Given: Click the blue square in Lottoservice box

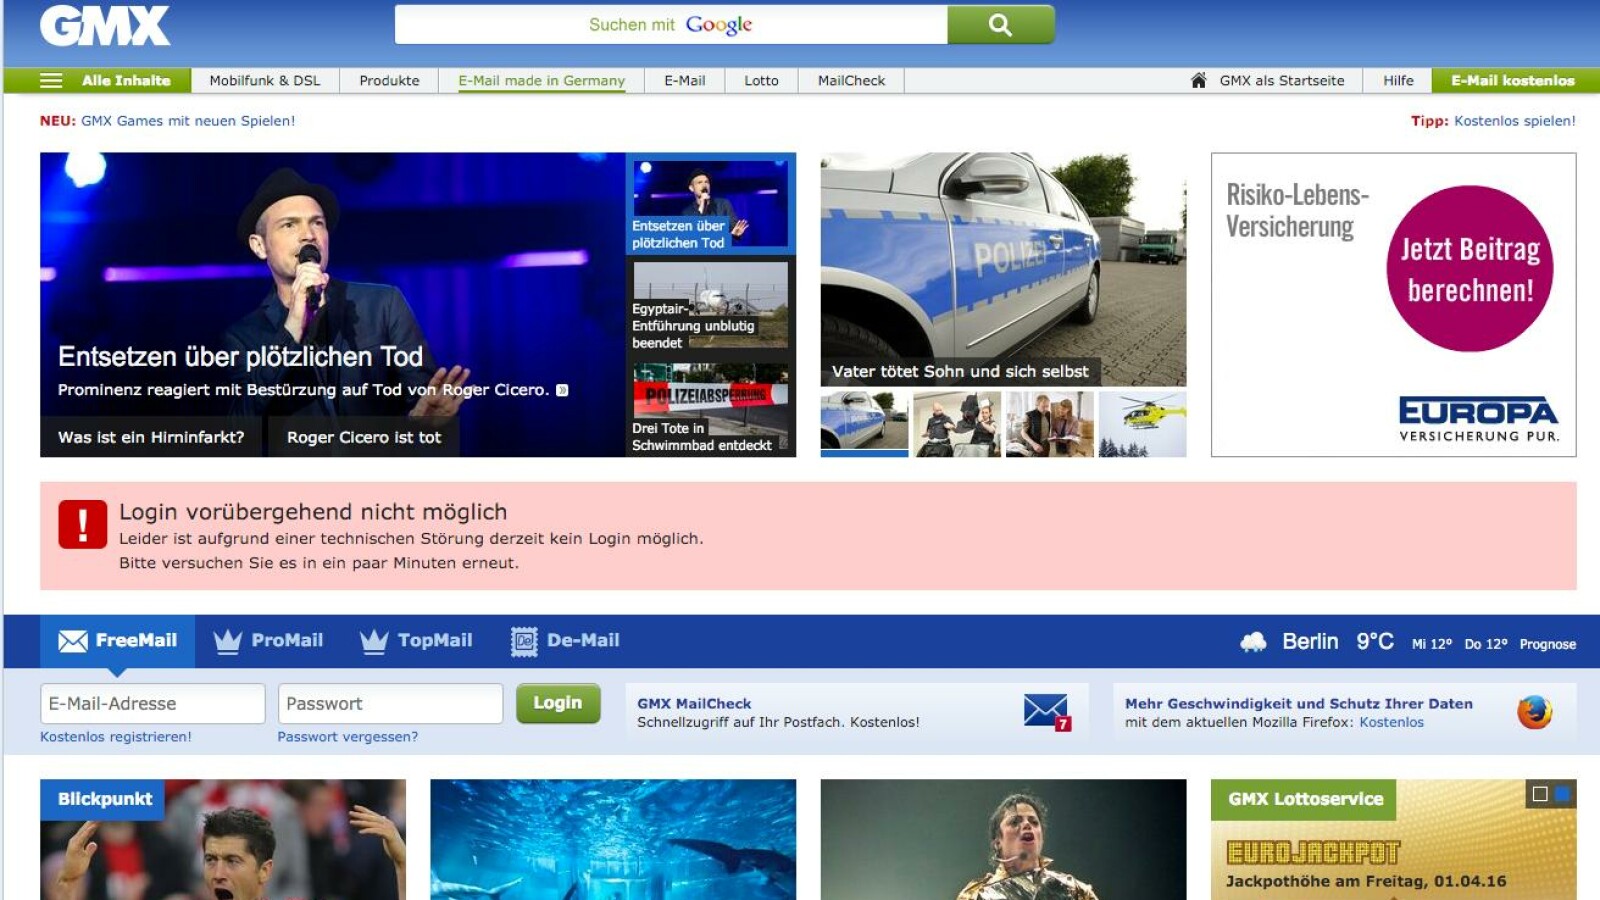Looking at the screenshot, I should click(1562, 794).
